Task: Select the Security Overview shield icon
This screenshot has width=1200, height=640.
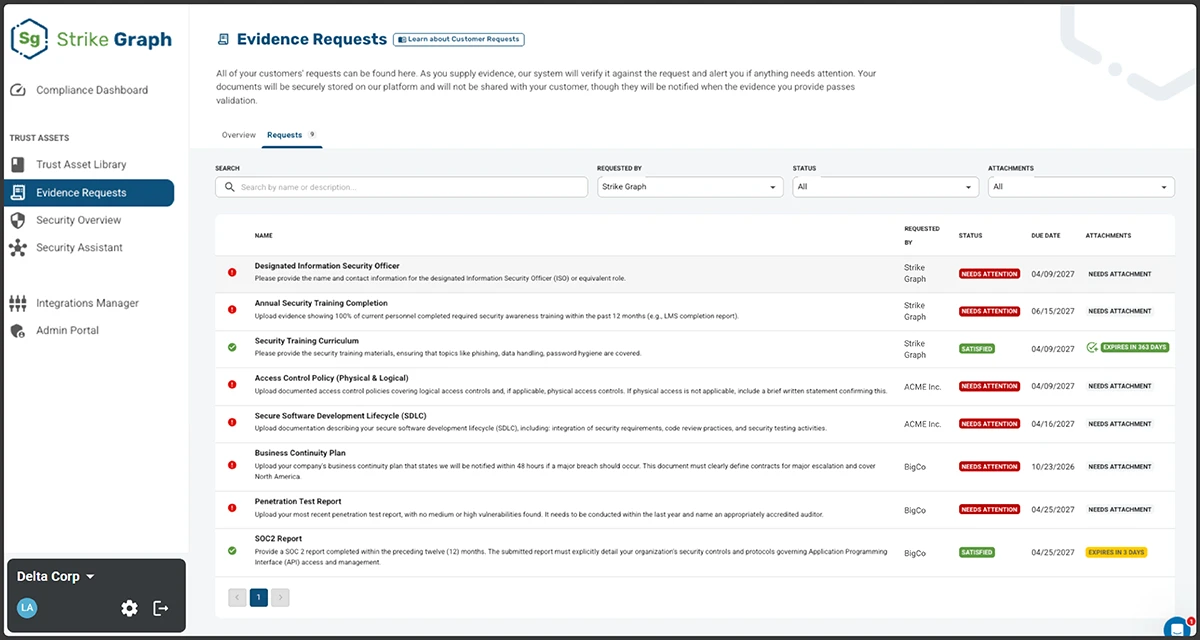Action: (x=18, y=220)
